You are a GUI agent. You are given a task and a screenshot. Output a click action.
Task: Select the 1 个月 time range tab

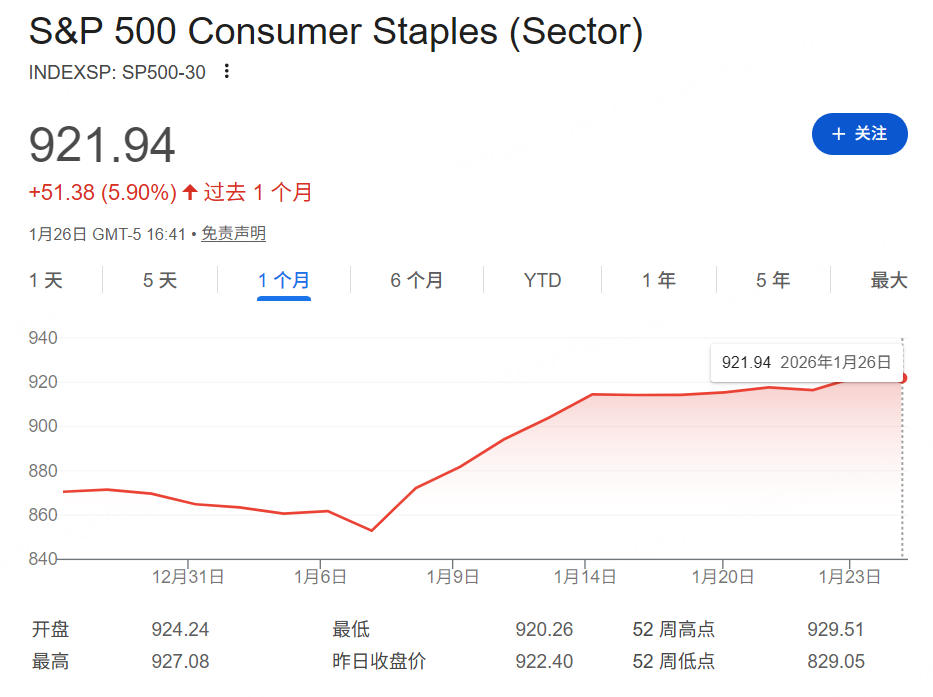284,281
